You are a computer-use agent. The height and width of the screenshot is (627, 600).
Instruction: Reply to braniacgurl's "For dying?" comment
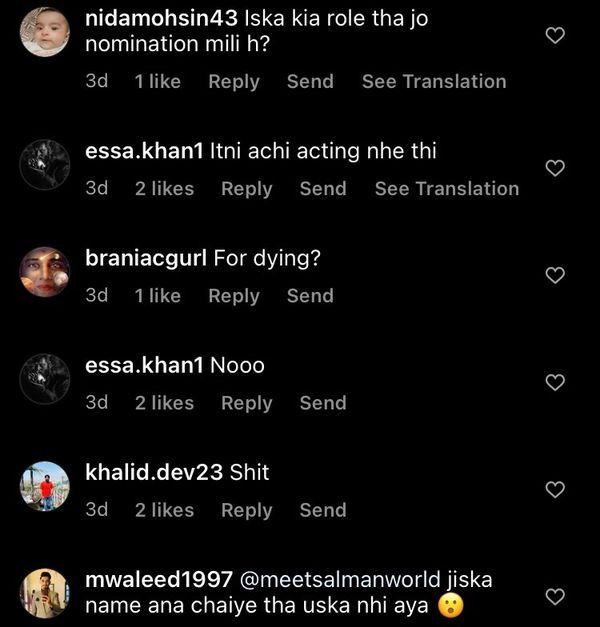(x=234, y=296)
